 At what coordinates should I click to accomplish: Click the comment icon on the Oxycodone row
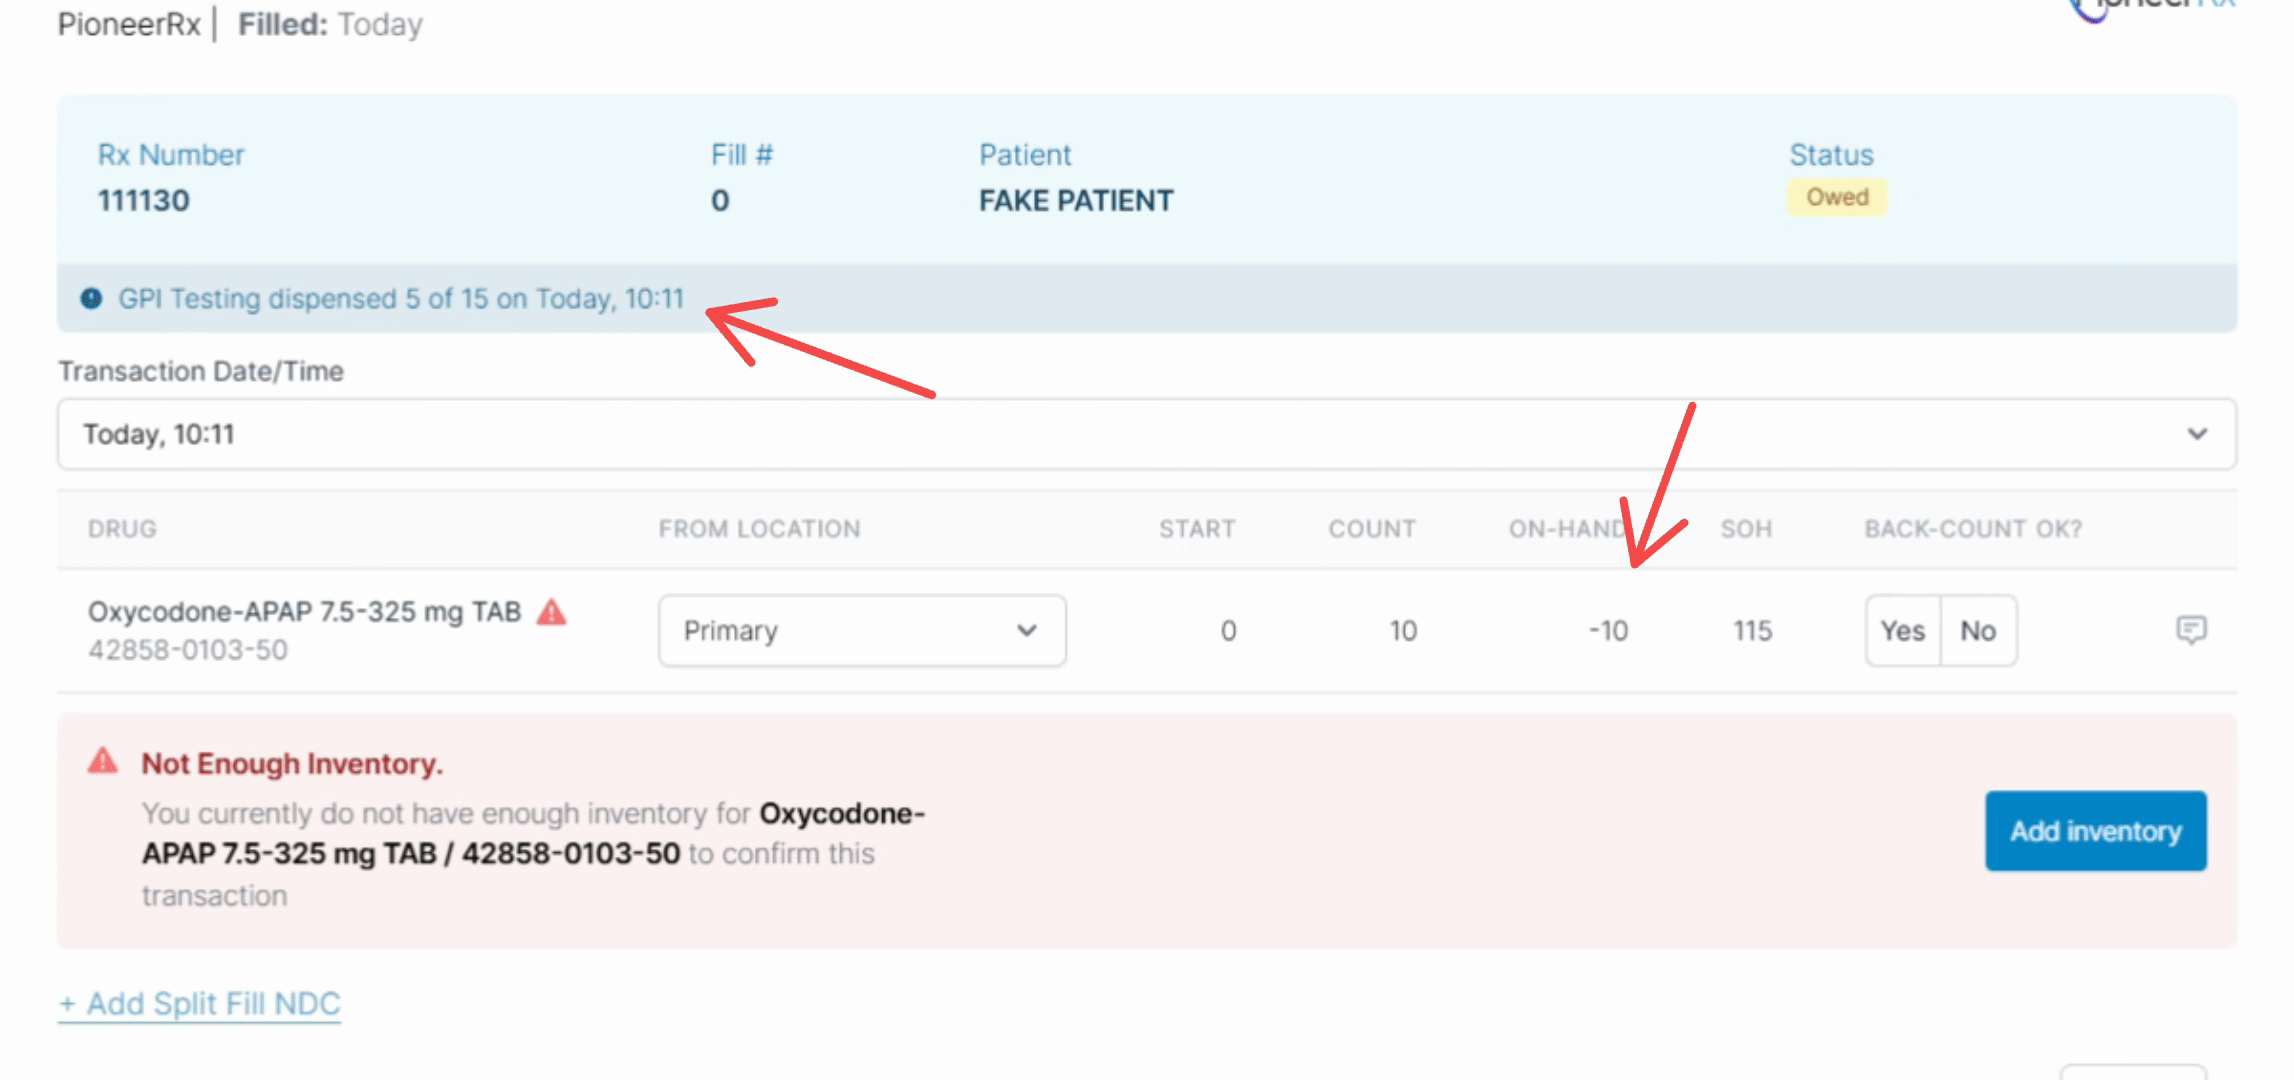pos(2191,630)
